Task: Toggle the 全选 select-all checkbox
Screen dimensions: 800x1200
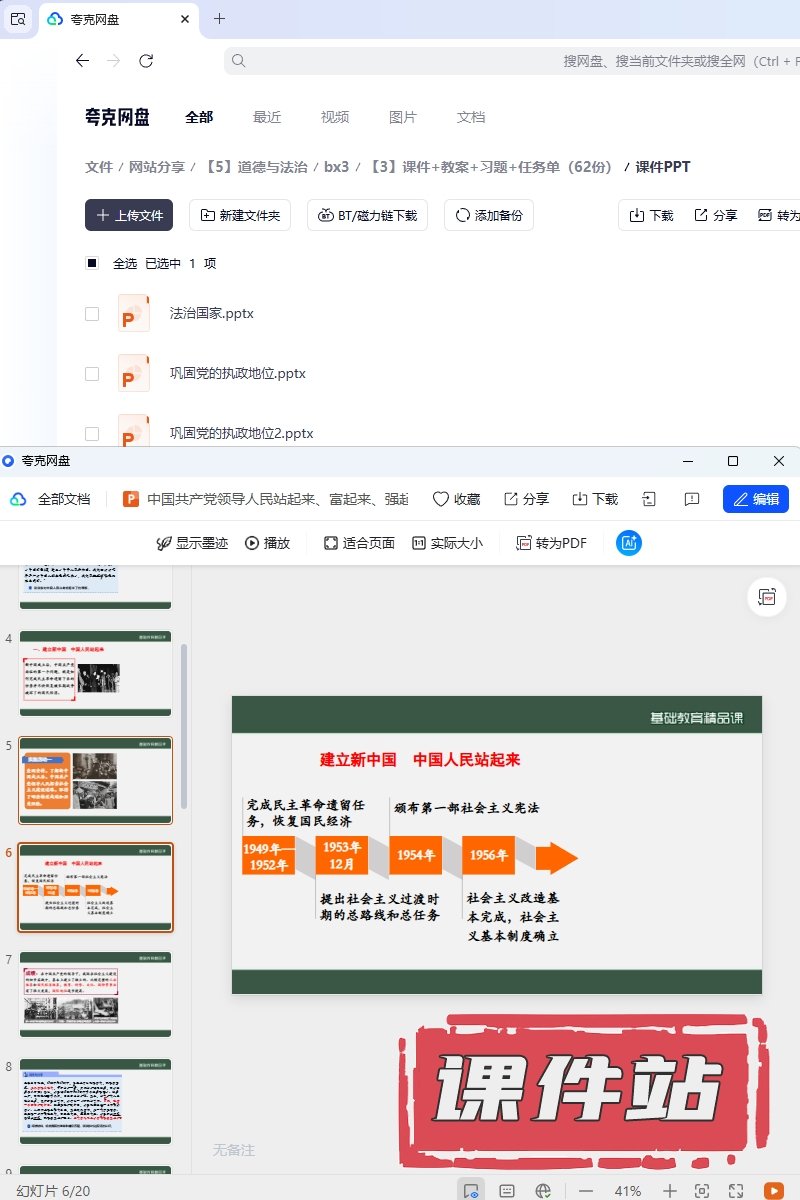Action: coord(92,264)
